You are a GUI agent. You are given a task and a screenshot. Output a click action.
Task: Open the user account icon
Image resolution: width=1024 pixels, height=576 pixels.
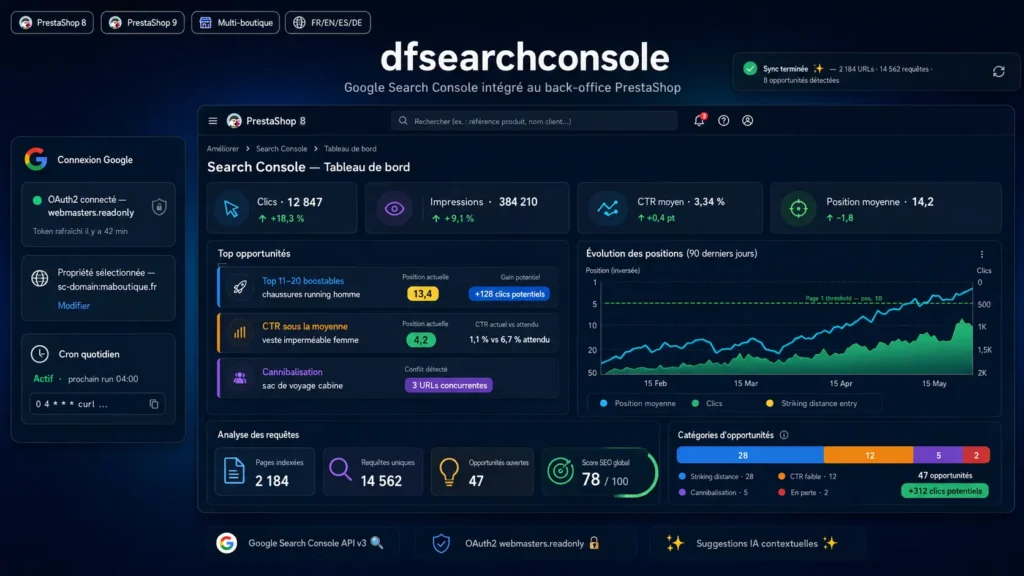pos(748,121)
